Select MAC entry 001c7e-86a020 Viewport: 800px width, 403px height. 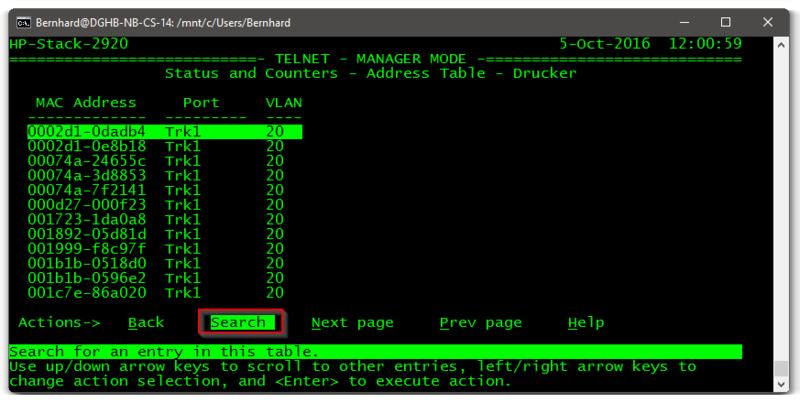pyautogui.click(x=86, y=292)
